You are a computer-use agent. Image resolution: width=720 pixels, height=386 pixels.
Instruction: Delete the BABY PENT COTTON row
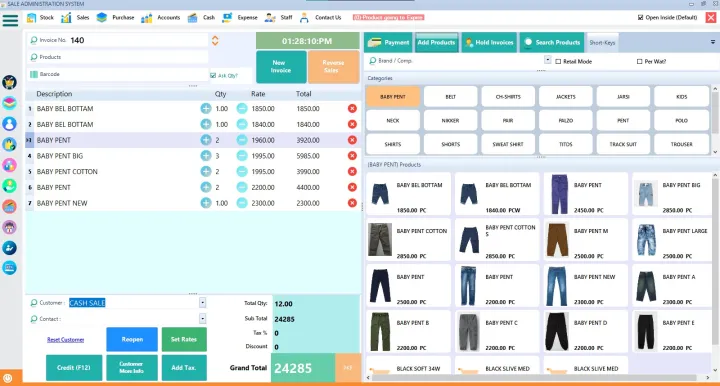[x=352, y=171]
